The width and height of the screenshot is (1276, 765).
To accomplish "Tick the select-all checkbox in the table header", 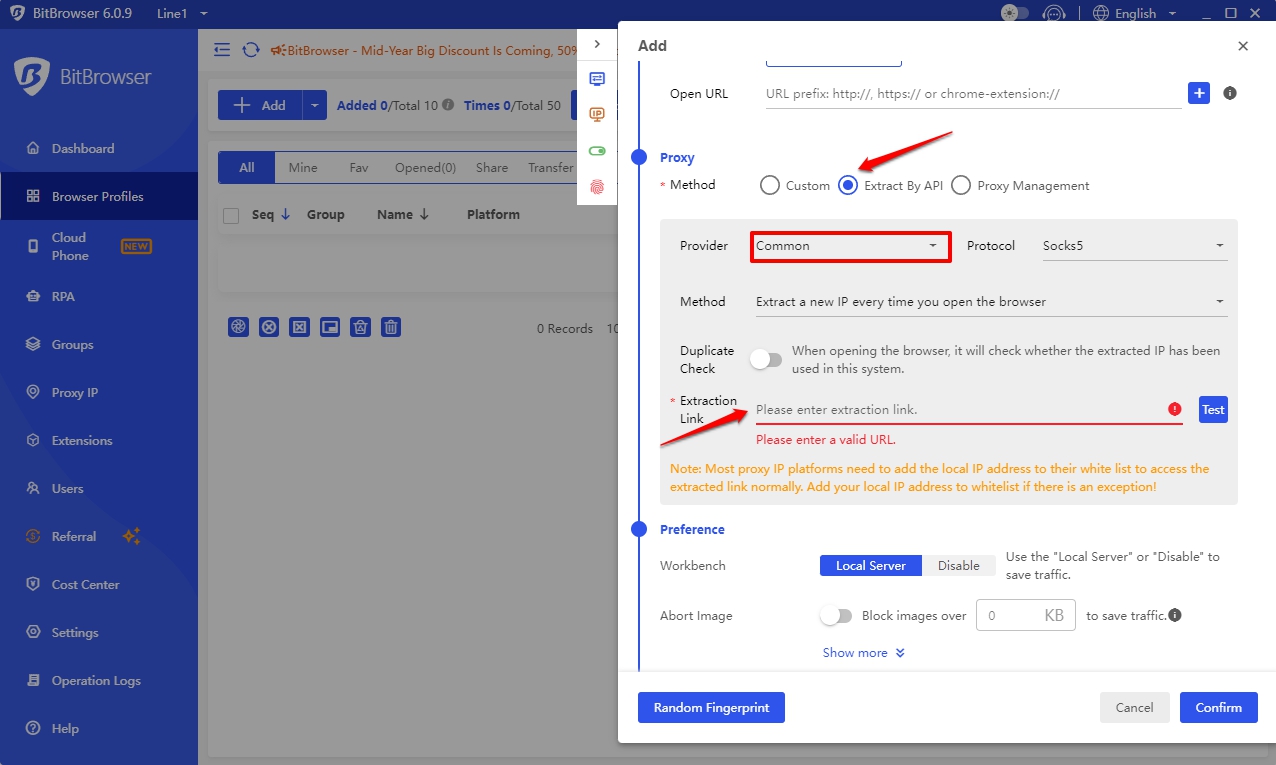I will point(231,215).
